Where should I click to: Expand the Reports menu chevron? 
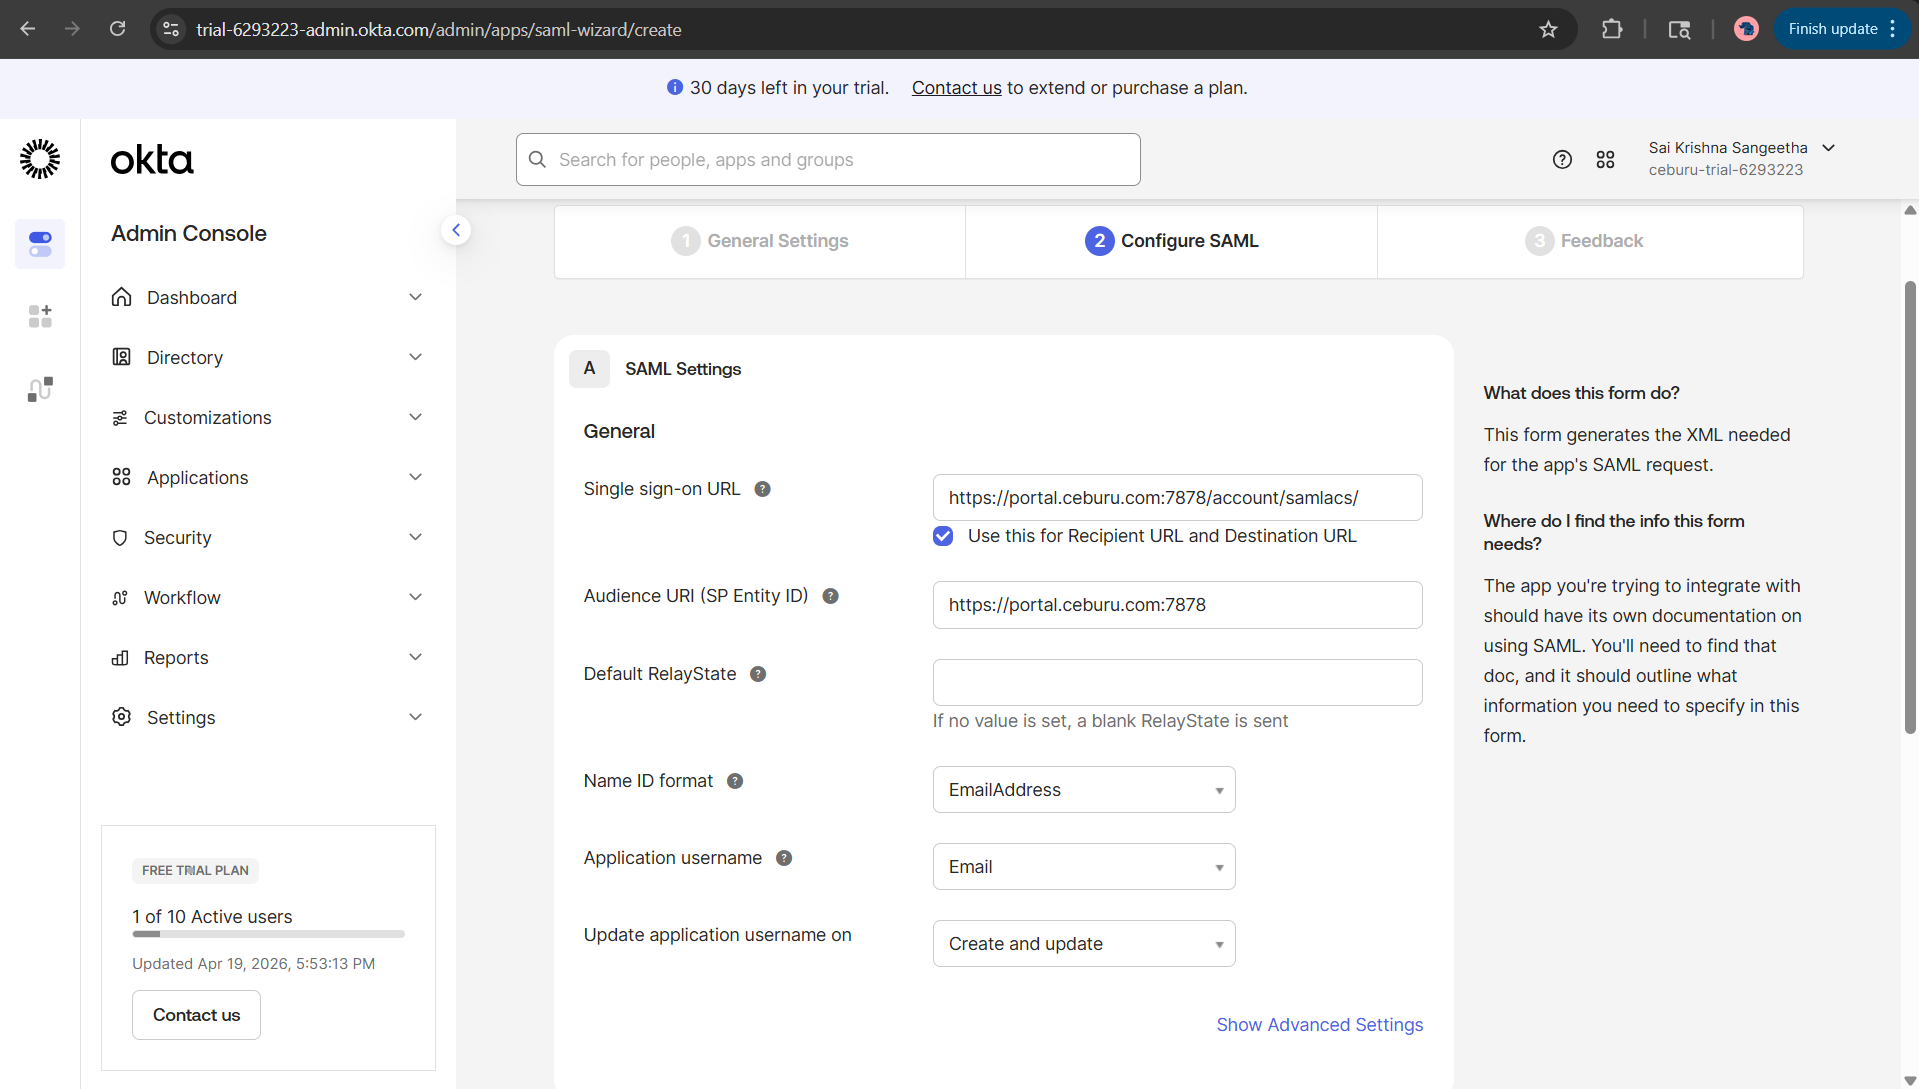416,657
